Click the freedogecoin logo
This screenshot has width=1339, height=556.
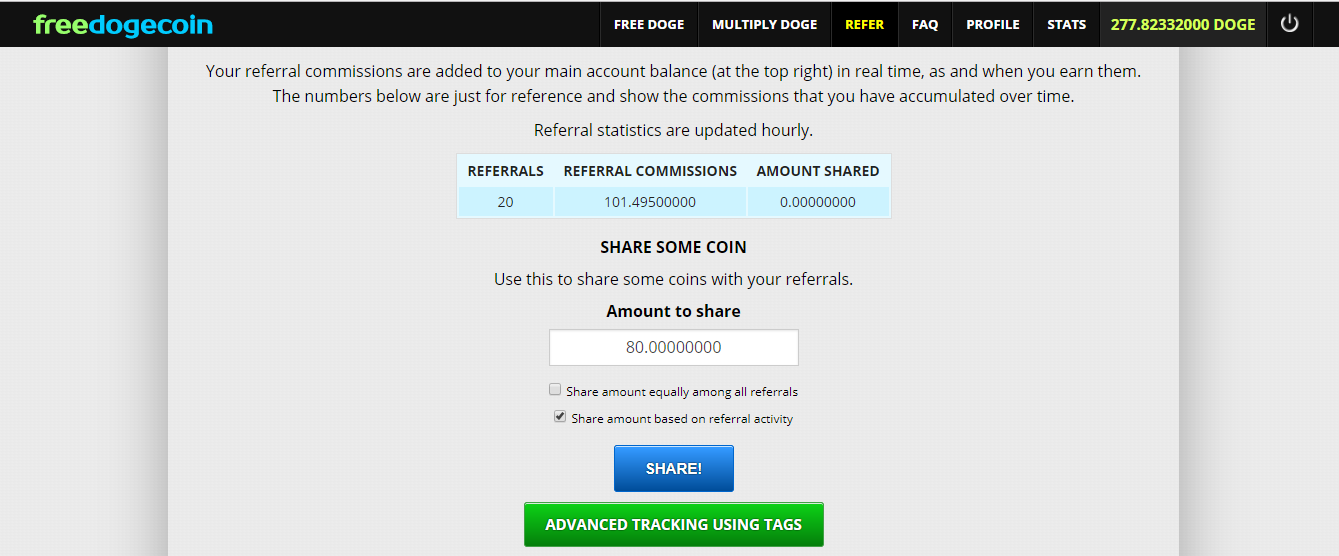(123, 24)
